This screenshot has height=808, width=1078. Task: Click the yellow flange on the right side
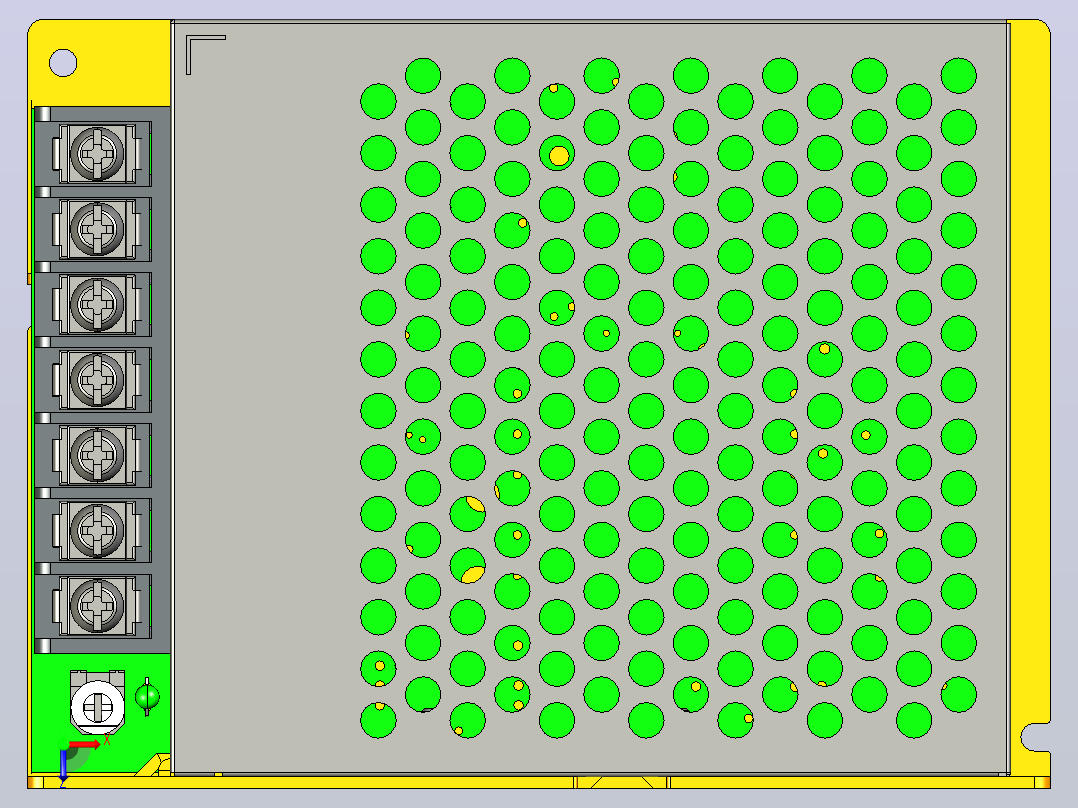pyautogui.click(x=1029, y=385)
